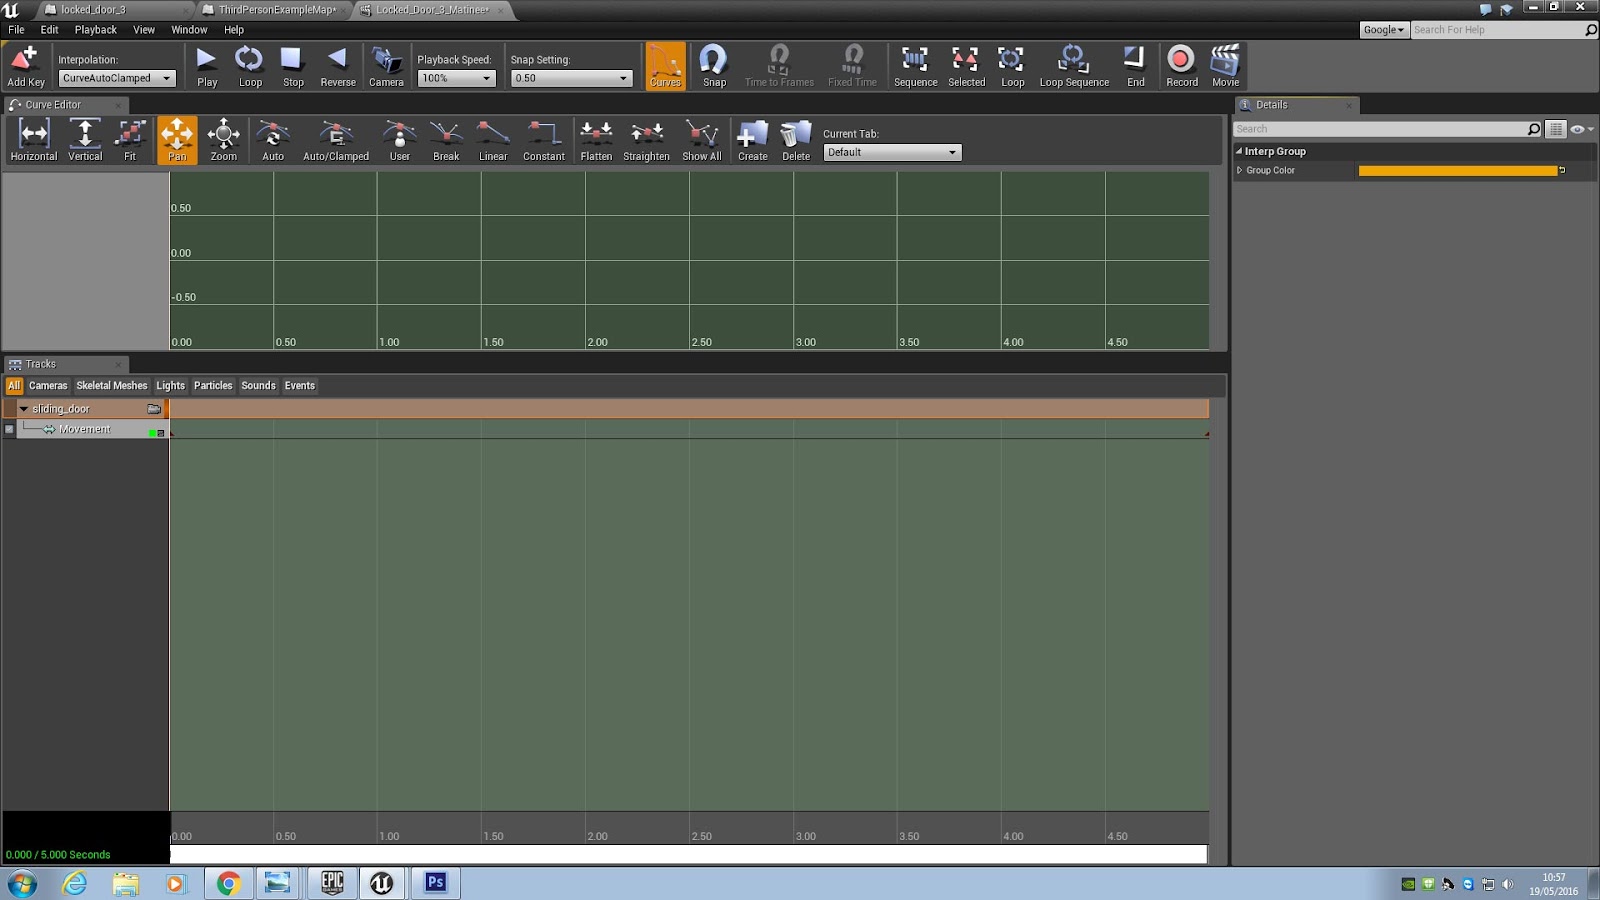The image size is (1600, 900).
Task: Click the orange Group Color swatch
Action: tap(1458, 171)
